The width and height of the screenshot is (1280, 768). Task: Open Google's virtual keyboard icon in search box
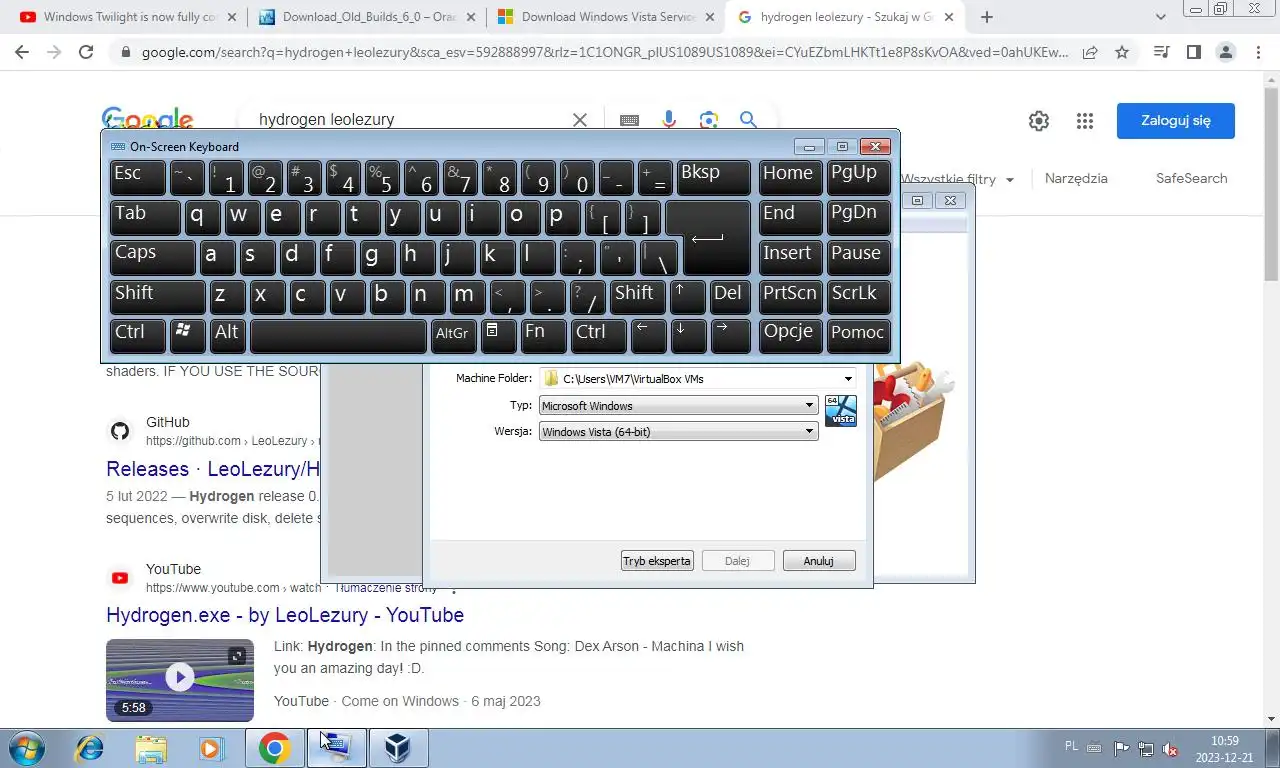pyautogui.click(x=629, y=120)
